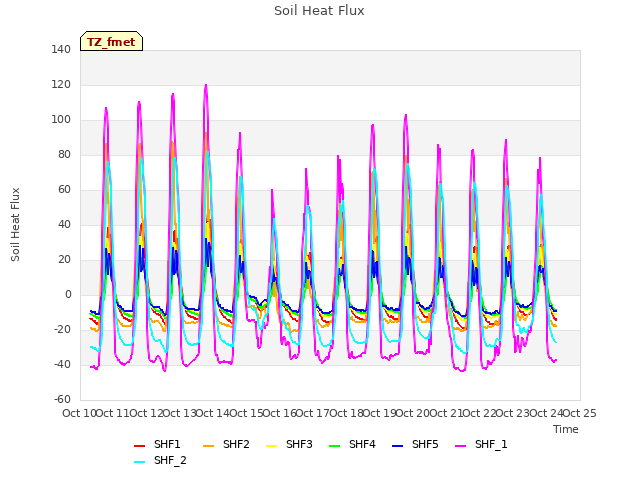
Task: Click the green SHF4 legend swatch
Action: click(x=335, y=446)
